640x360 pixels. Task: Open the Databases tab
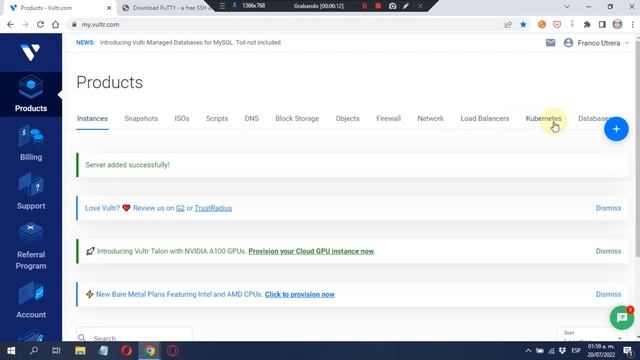point(594,118)
